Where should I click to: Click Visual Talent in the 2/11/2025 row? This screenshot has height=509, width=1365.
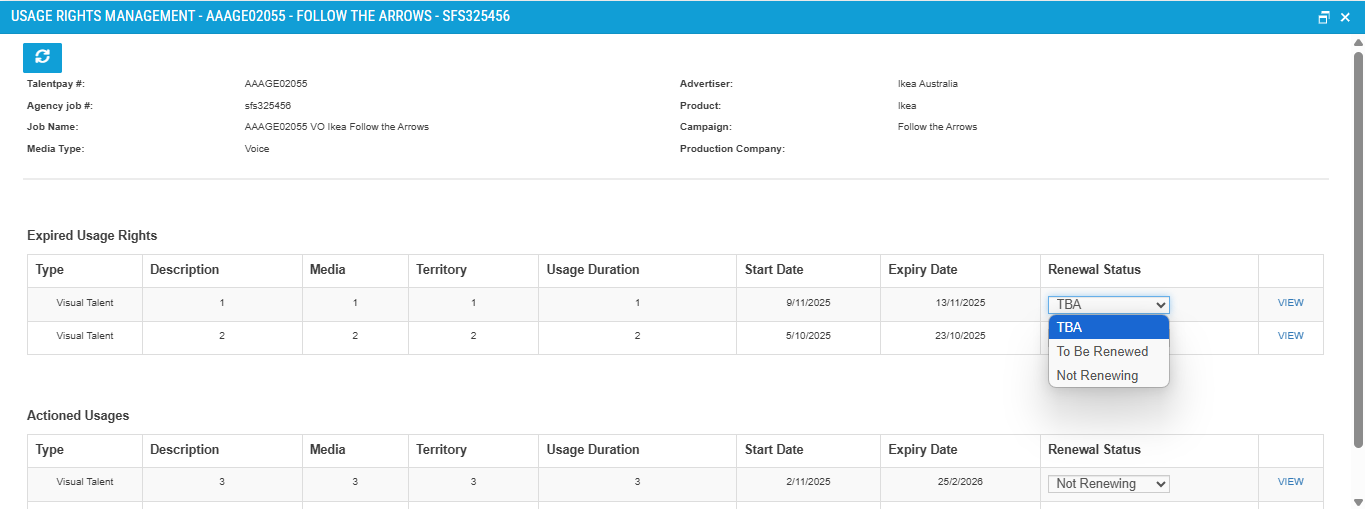85,482
